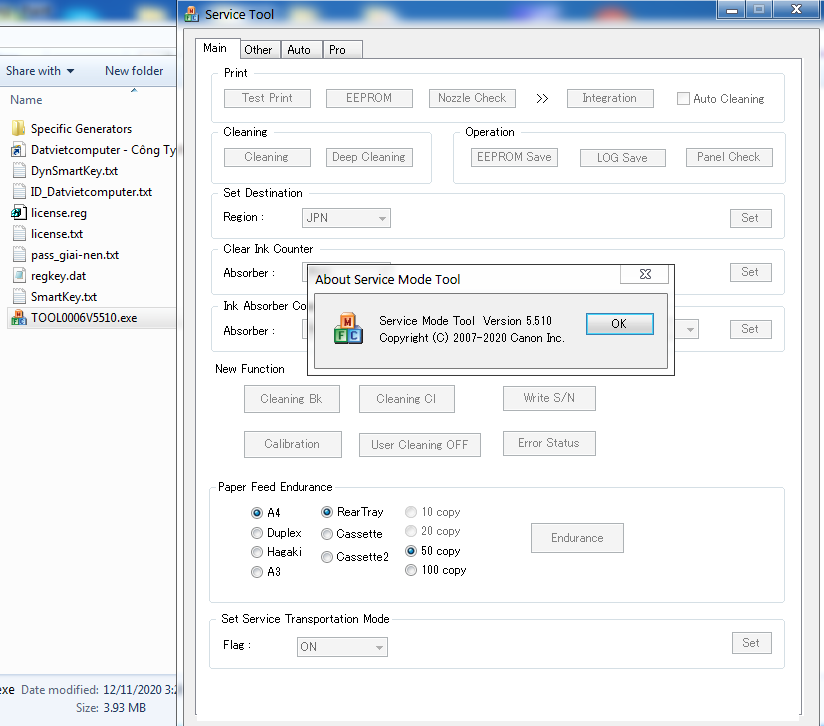The image size is (824, 726).
Task: Click Set button for Clear Ink Counter
Action: 750,272
